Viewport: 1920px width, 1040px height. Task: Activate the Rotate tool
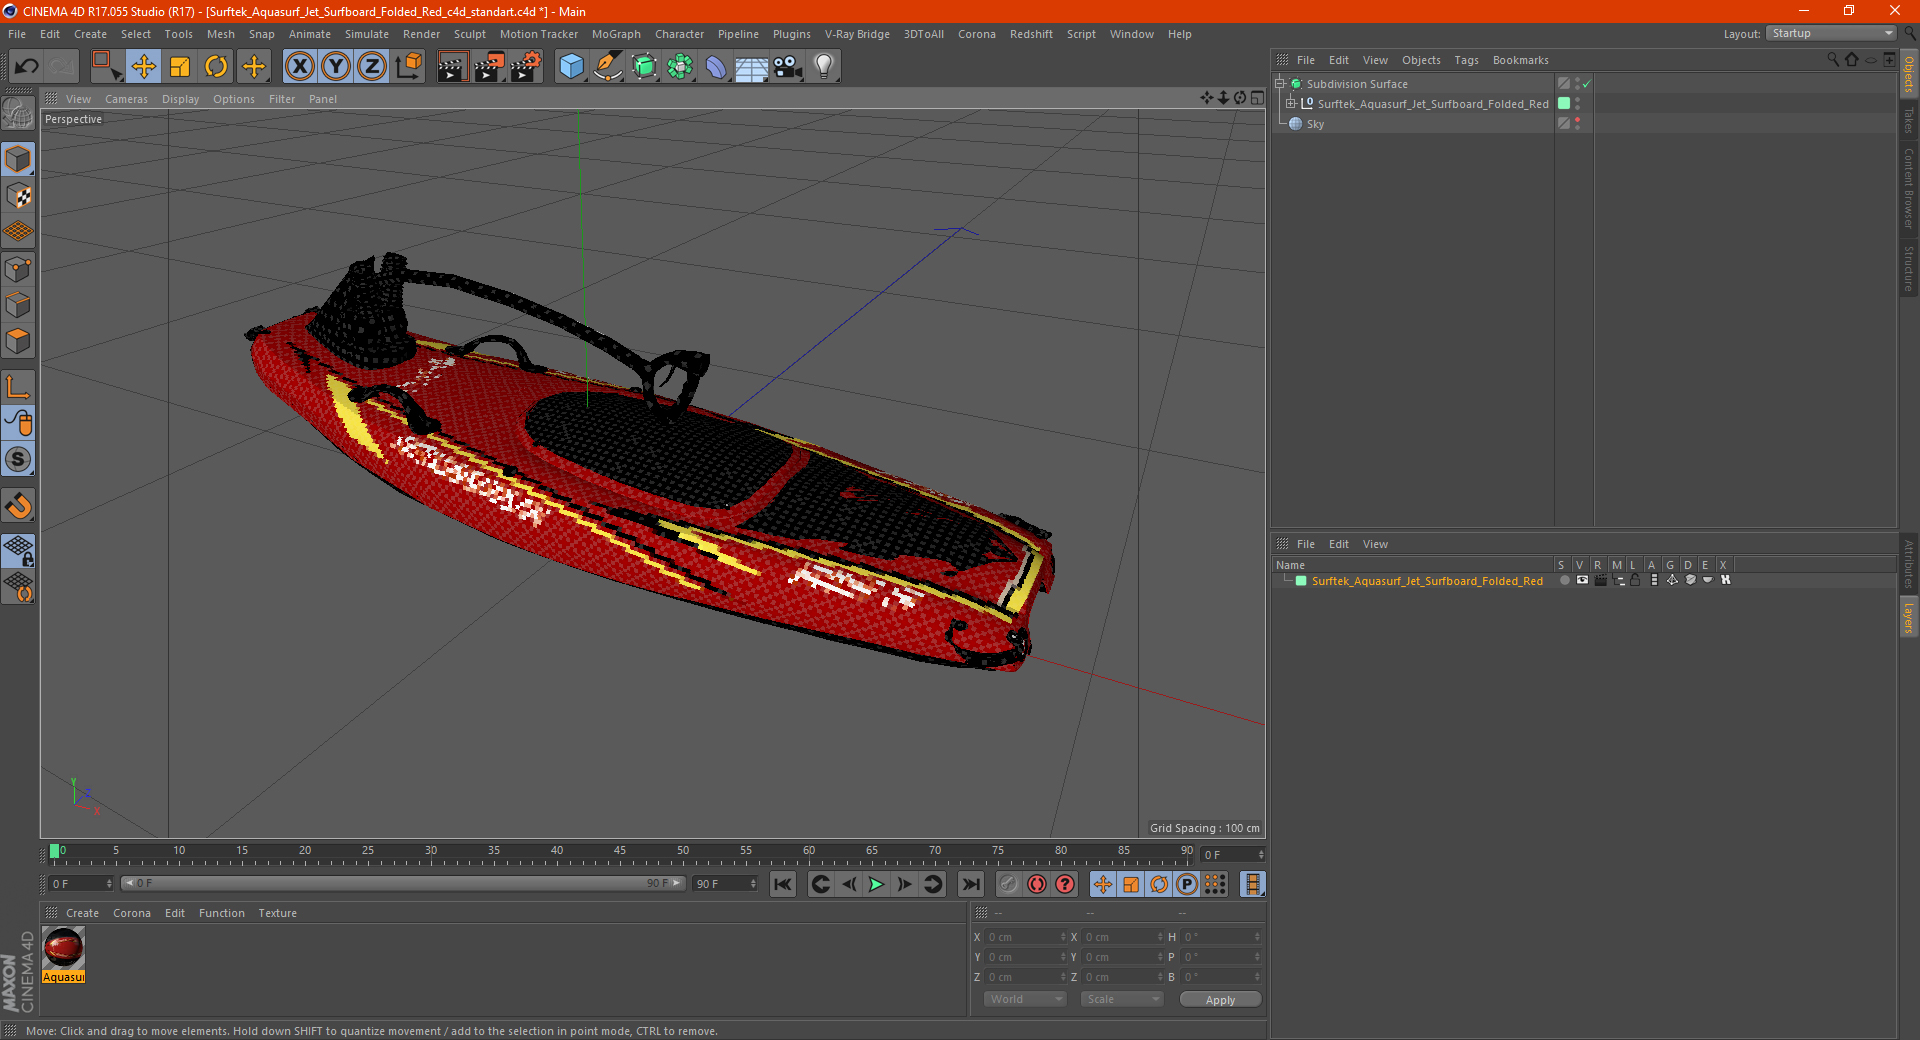[216, 67]
